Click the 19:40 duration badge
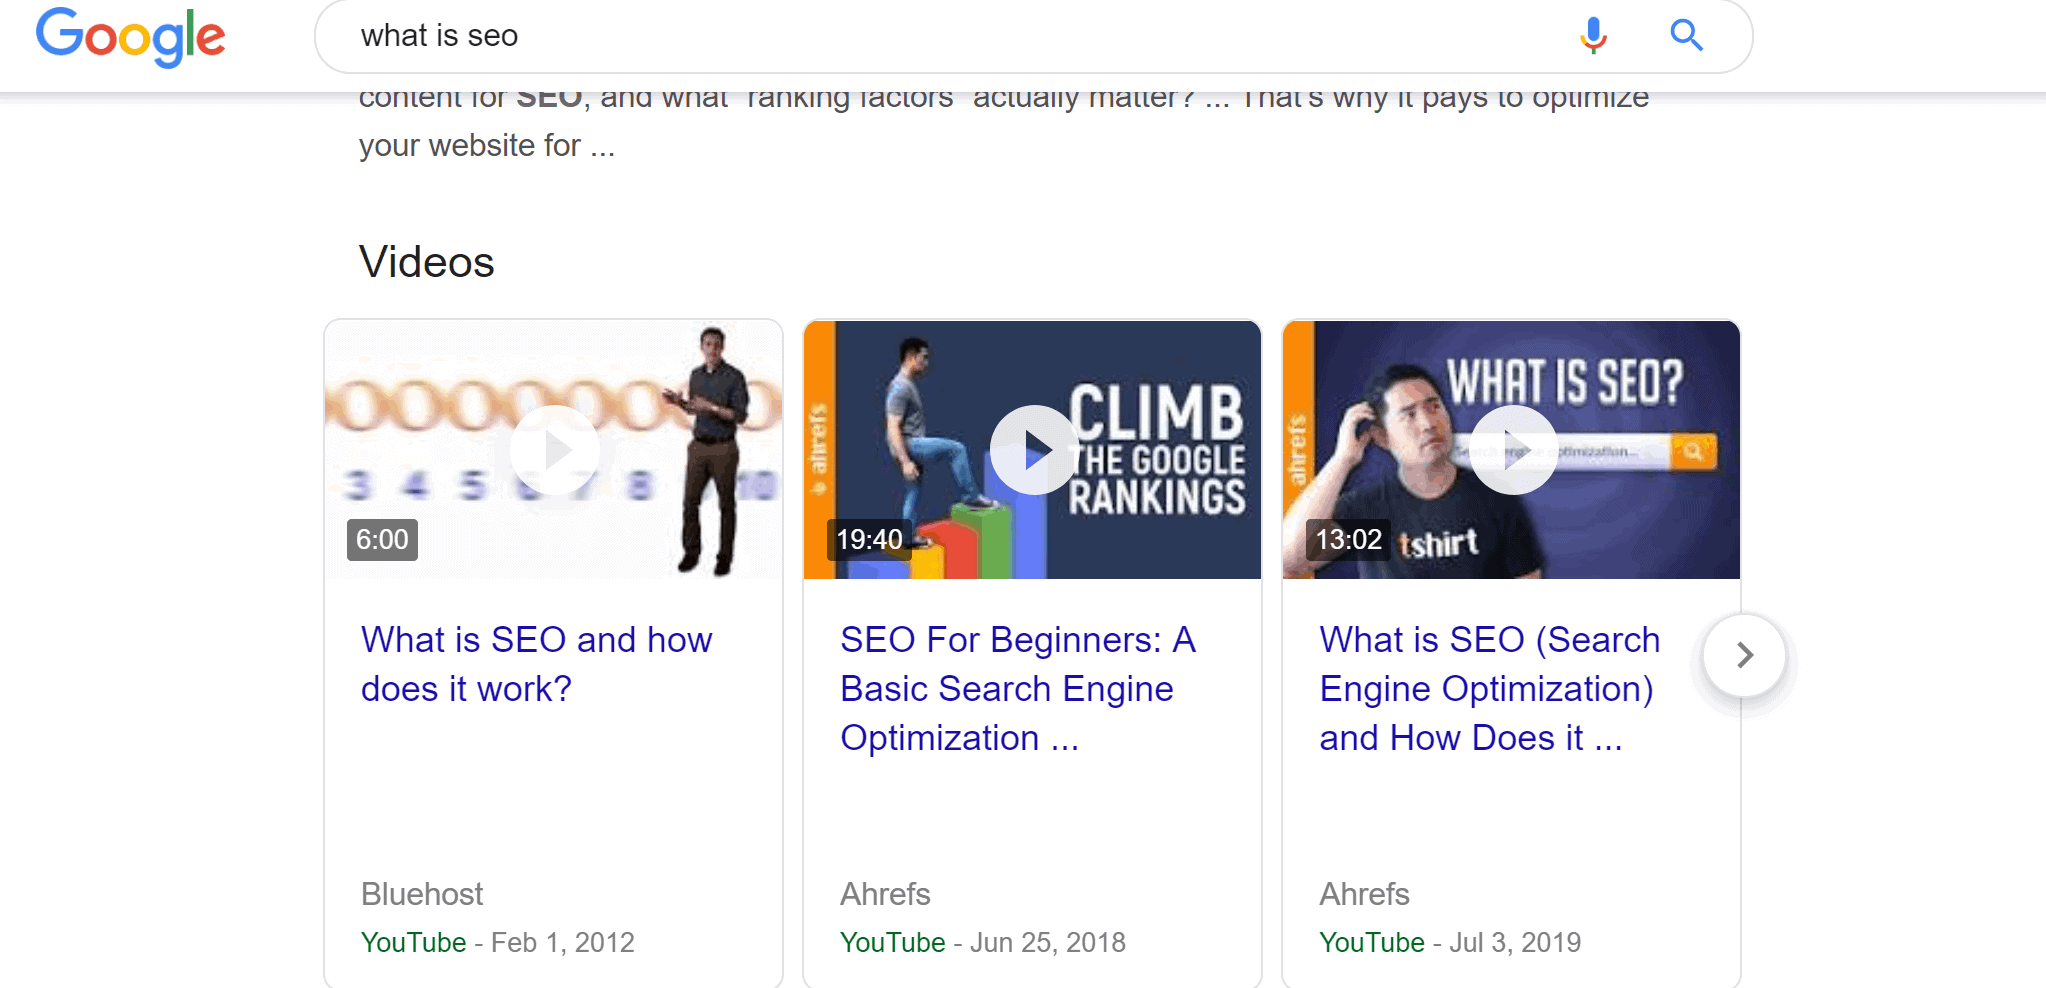2046x988 pixels. pos(869,539)
